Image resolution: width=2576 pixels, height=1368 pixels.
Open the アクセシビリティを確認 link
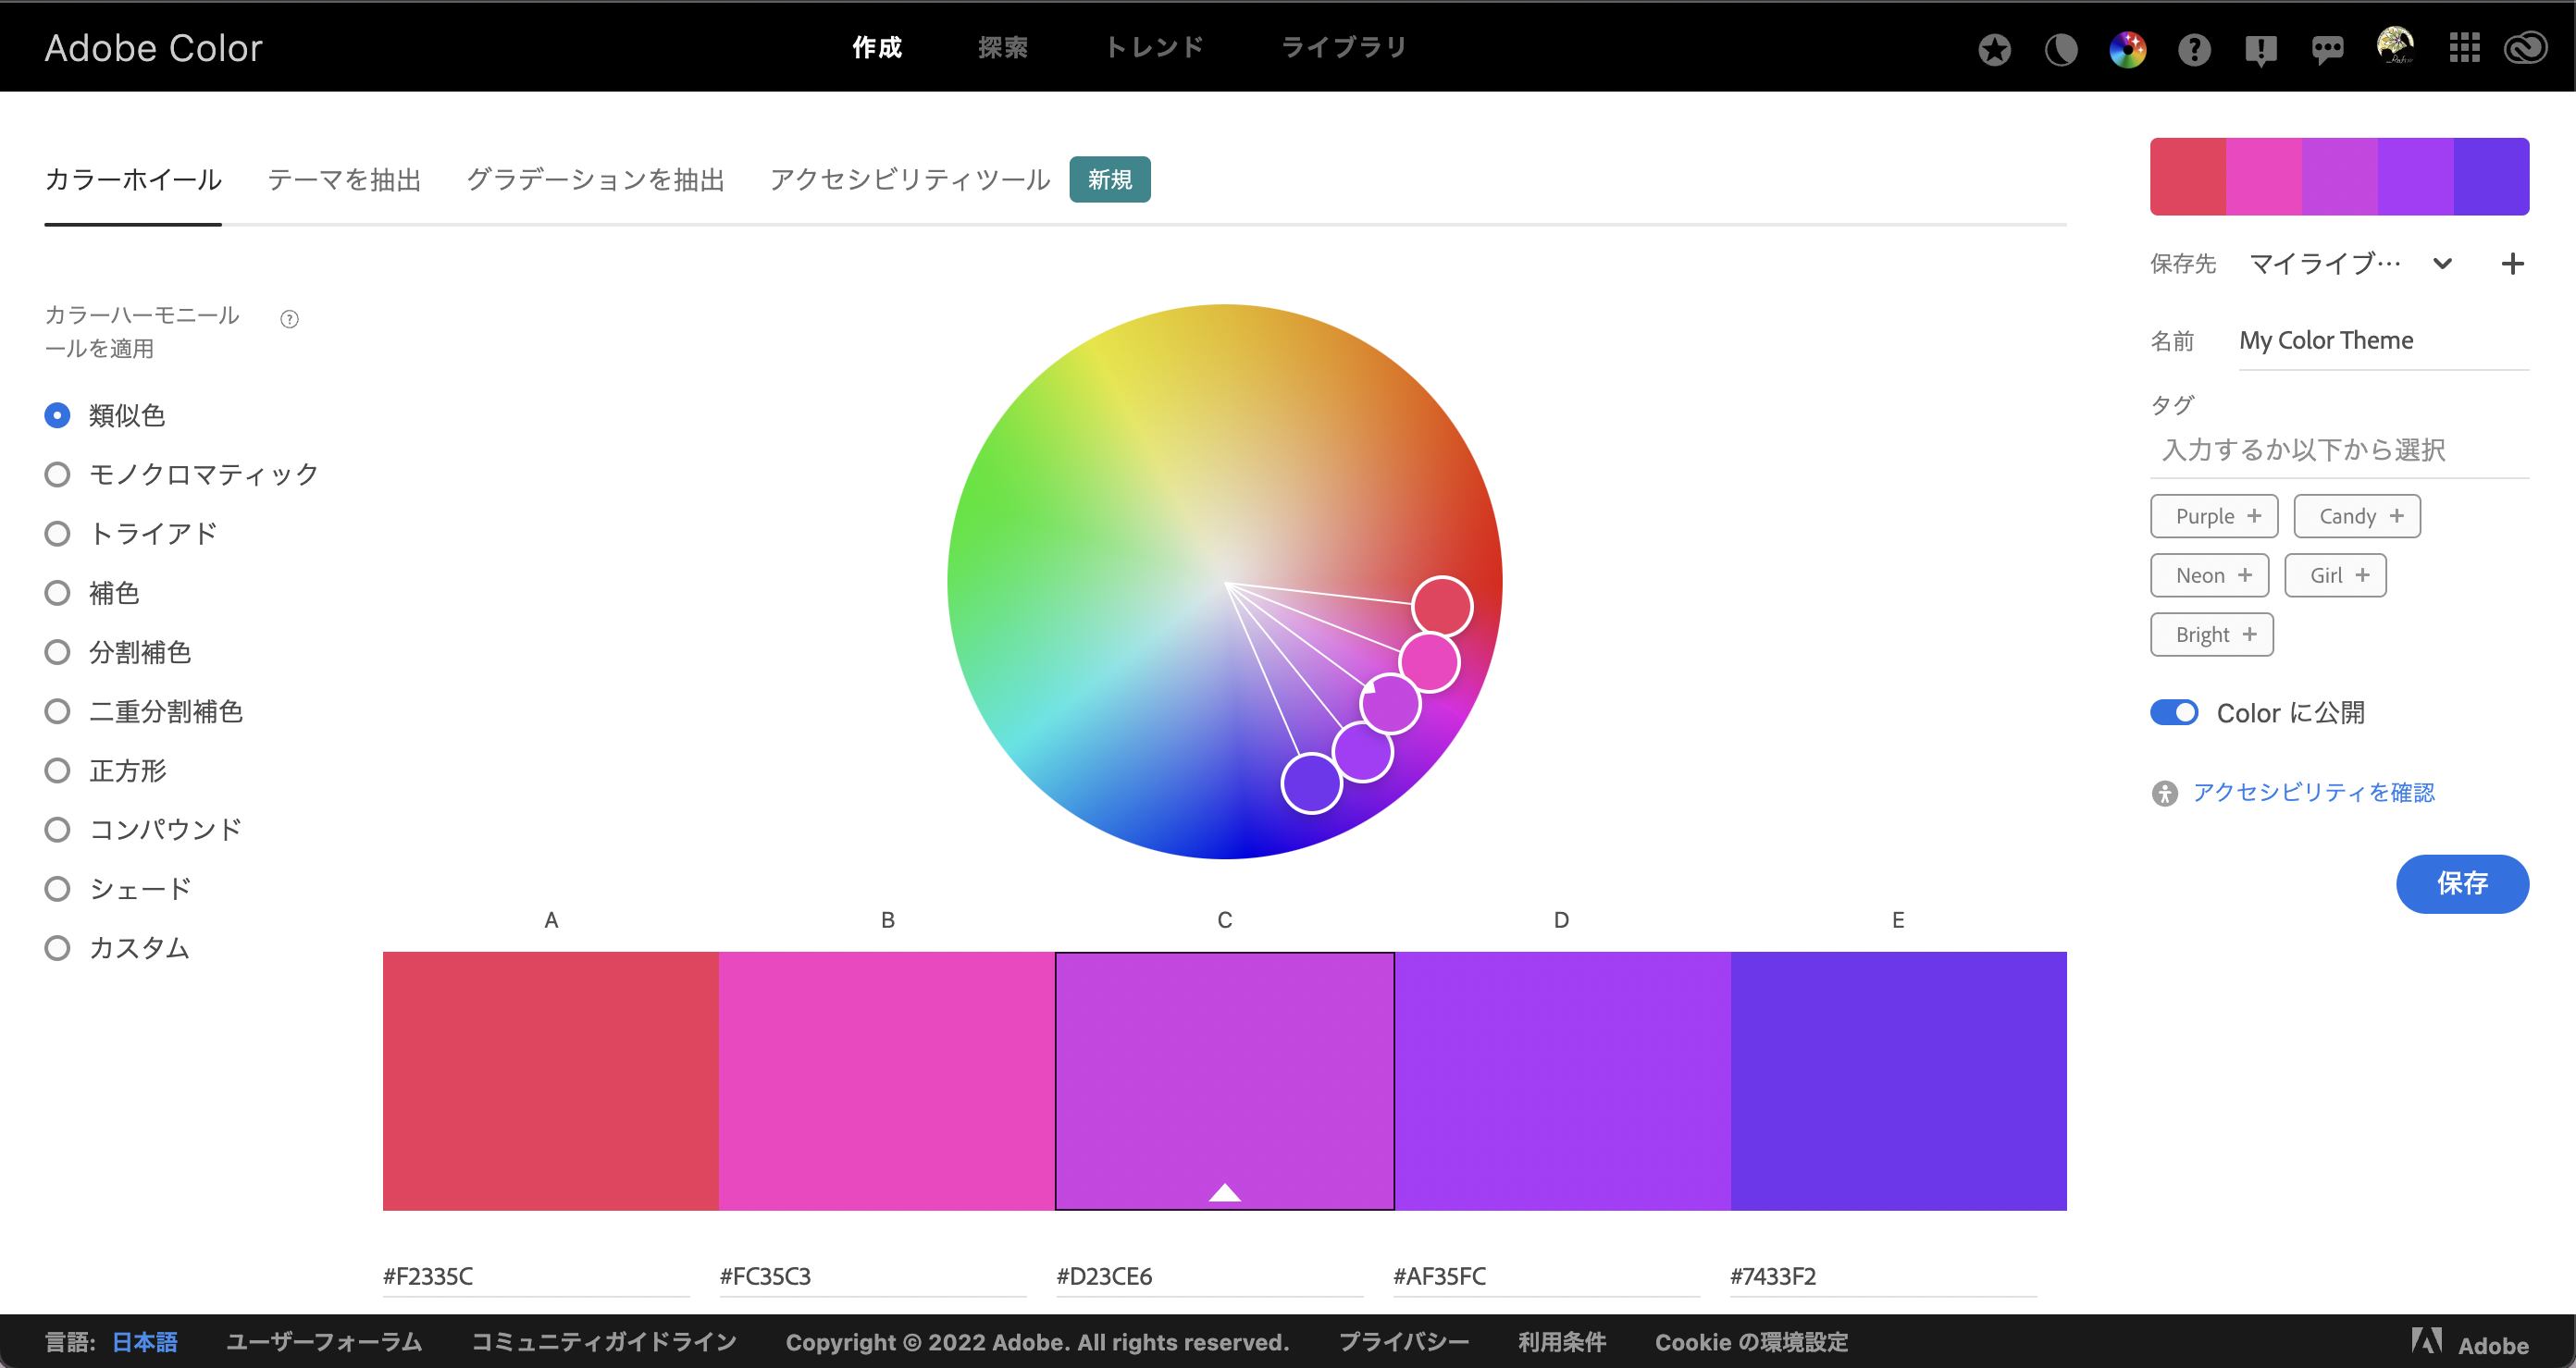pyautogui.click(x=2313, y=792)
